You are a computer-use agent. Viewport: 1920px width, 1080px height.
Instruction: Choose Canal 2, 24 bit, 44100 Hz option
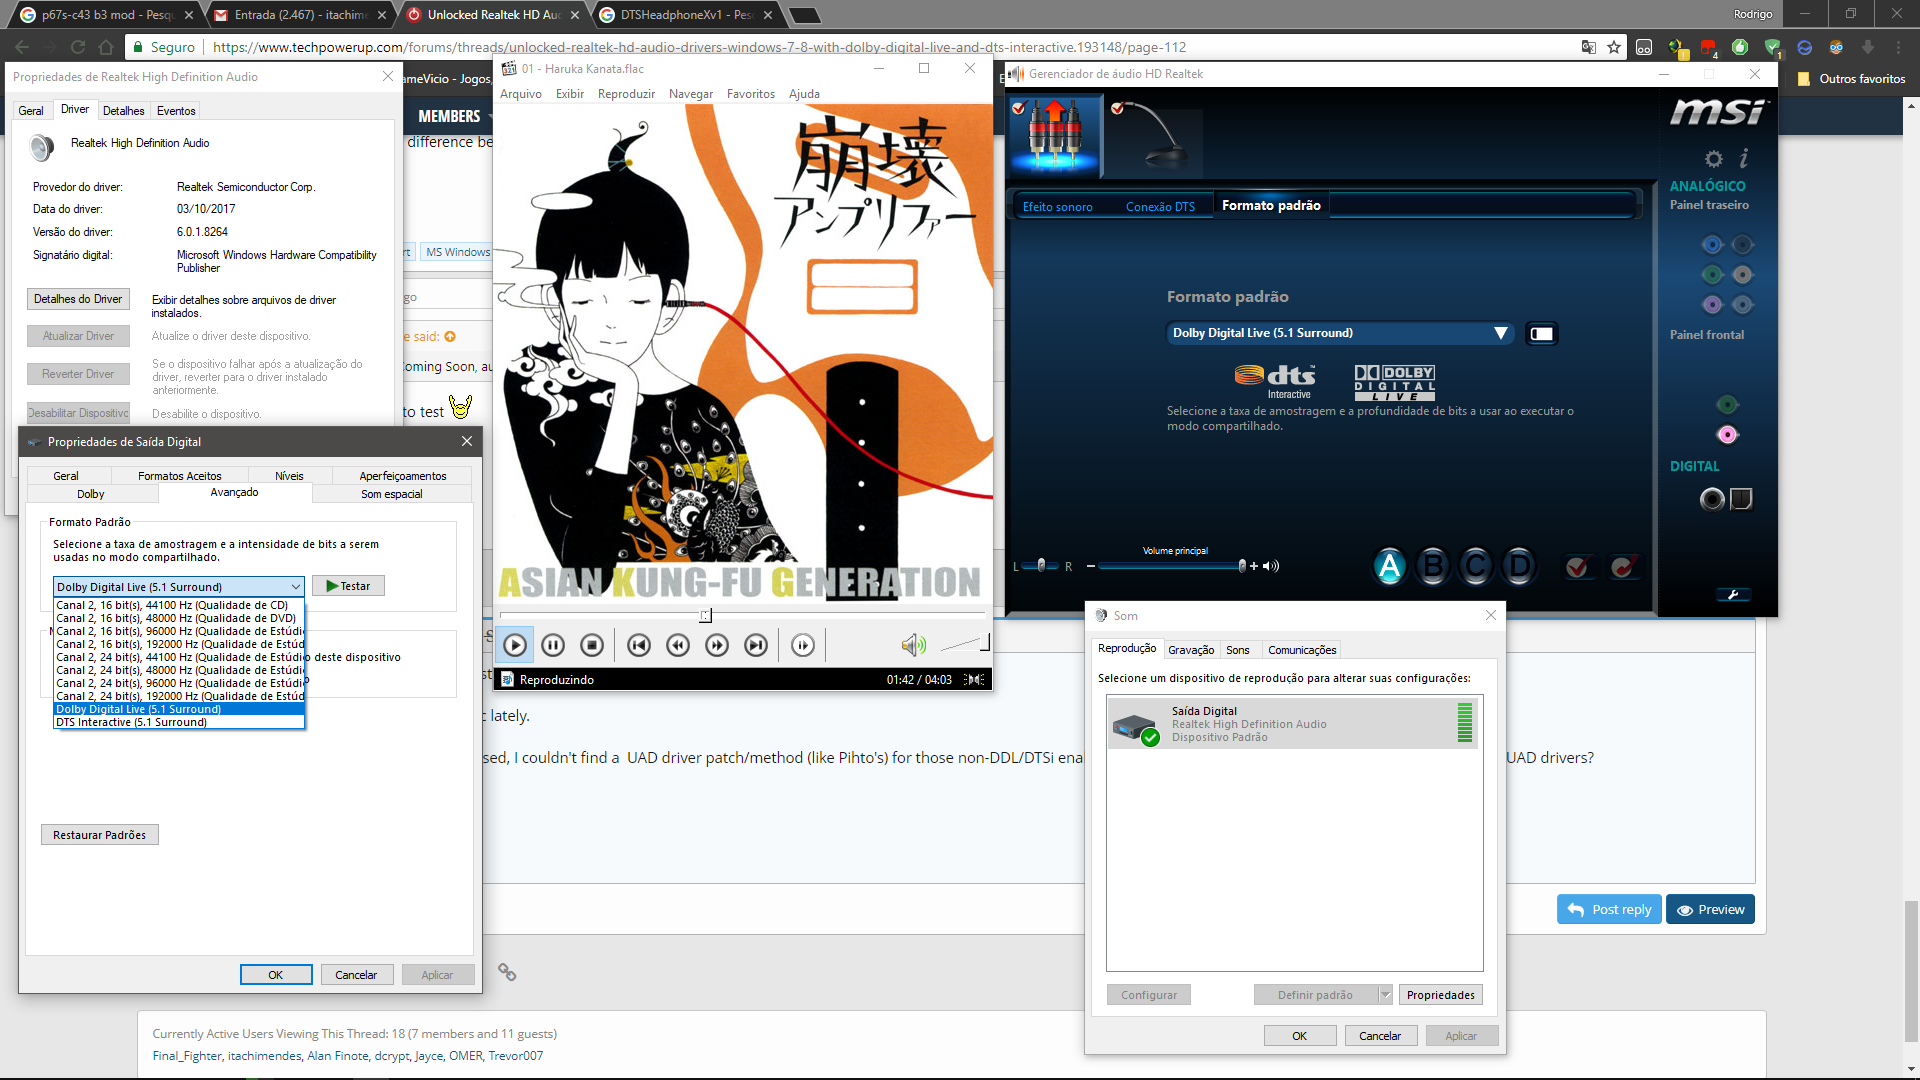tap(179, 657)
